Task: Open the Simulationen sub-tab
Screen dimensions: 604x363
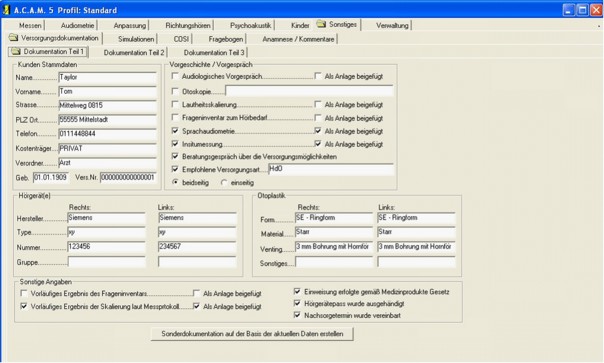Action: point(136,39)
